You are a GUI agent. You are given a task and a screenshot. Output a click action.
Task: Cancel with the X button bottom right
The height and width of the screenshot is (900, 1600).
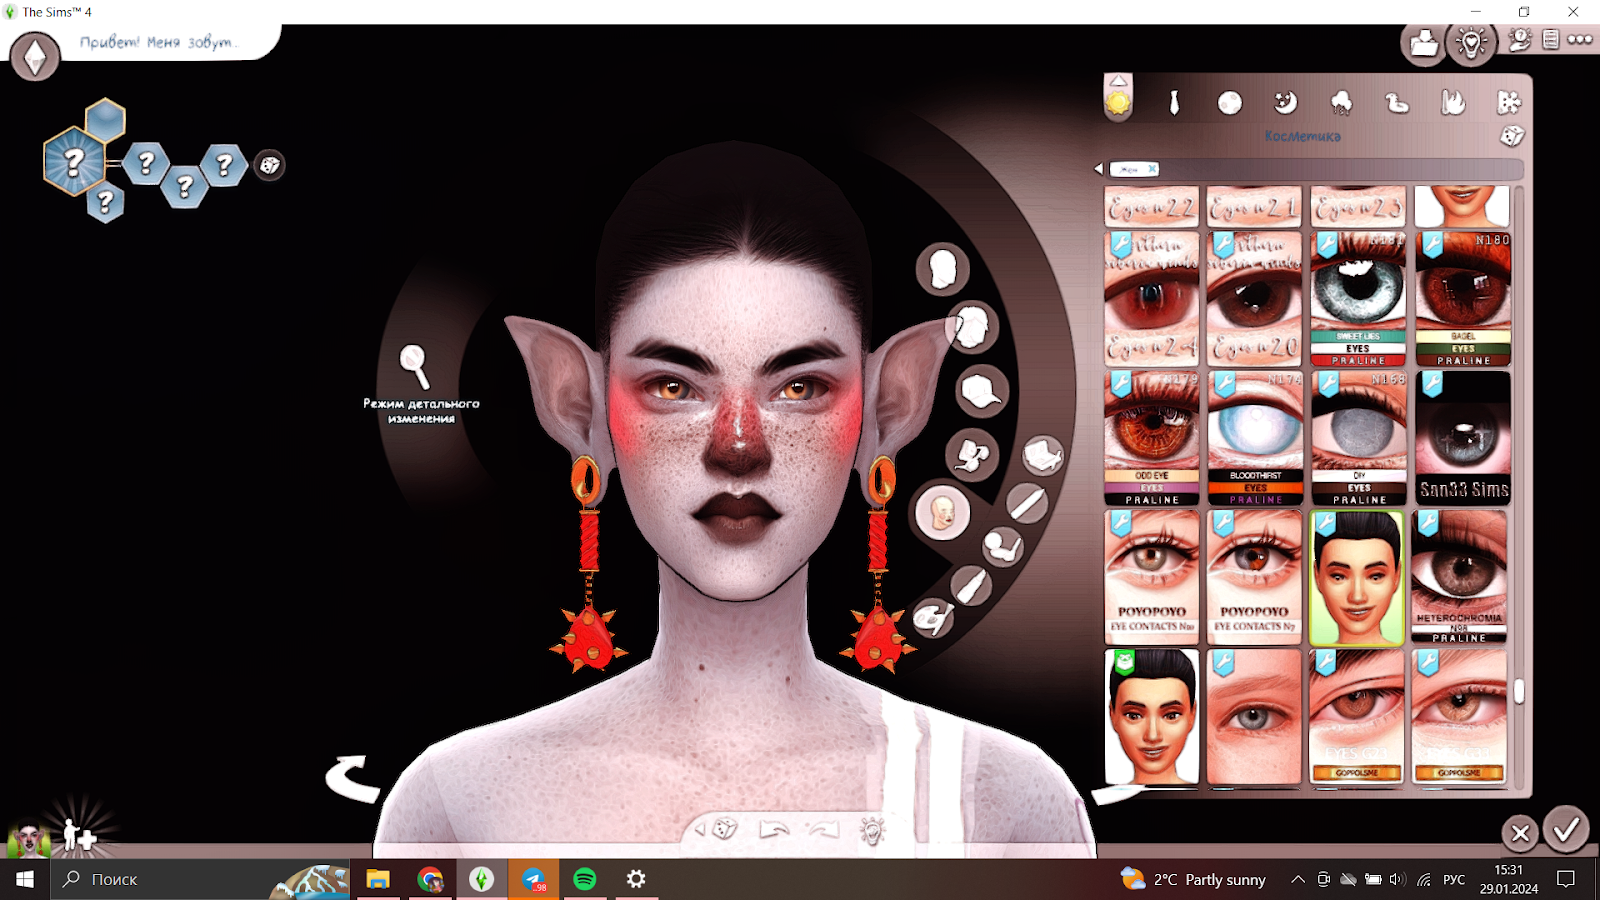[1520, 833]
